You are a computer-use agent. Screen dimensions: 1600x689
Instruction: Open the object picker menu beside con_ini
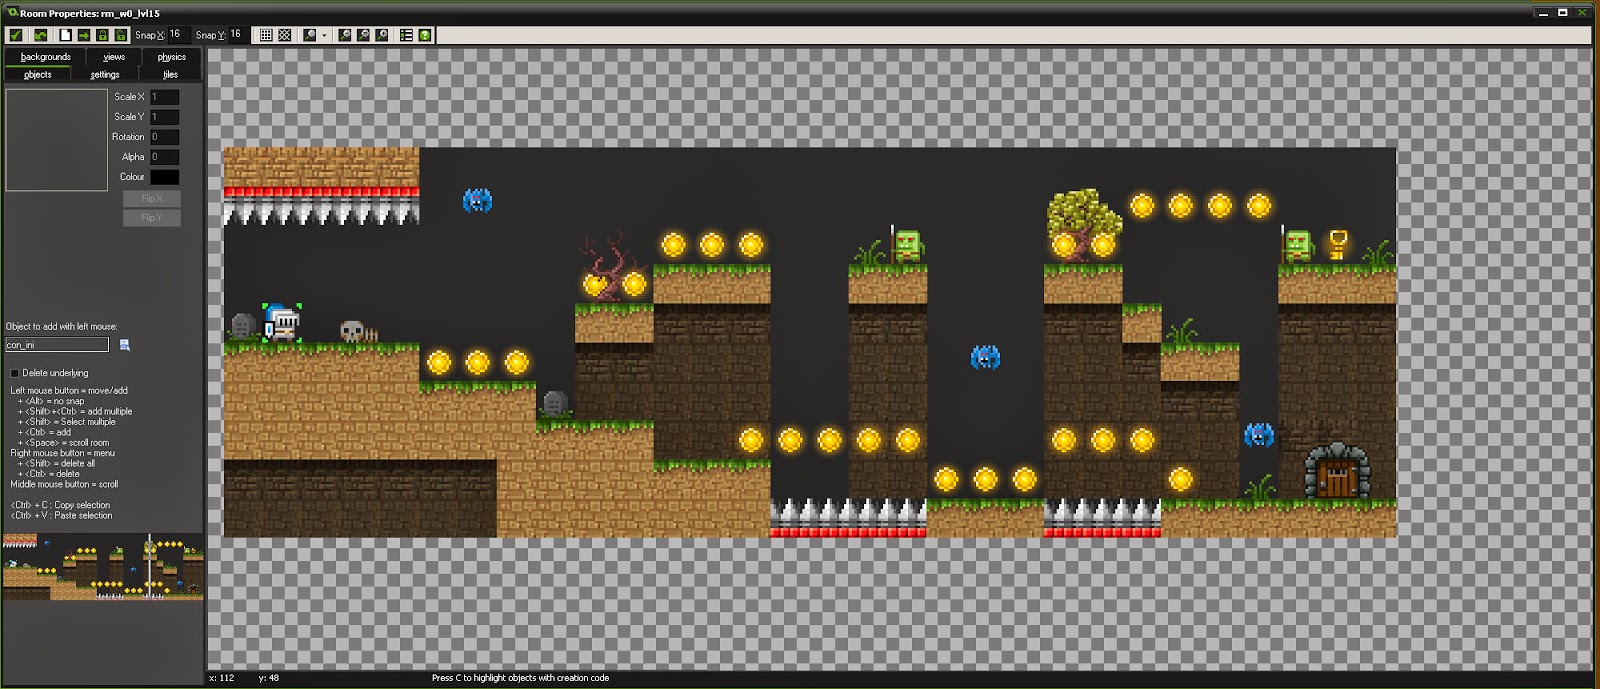pyautogui.click(x=125, y=345)
